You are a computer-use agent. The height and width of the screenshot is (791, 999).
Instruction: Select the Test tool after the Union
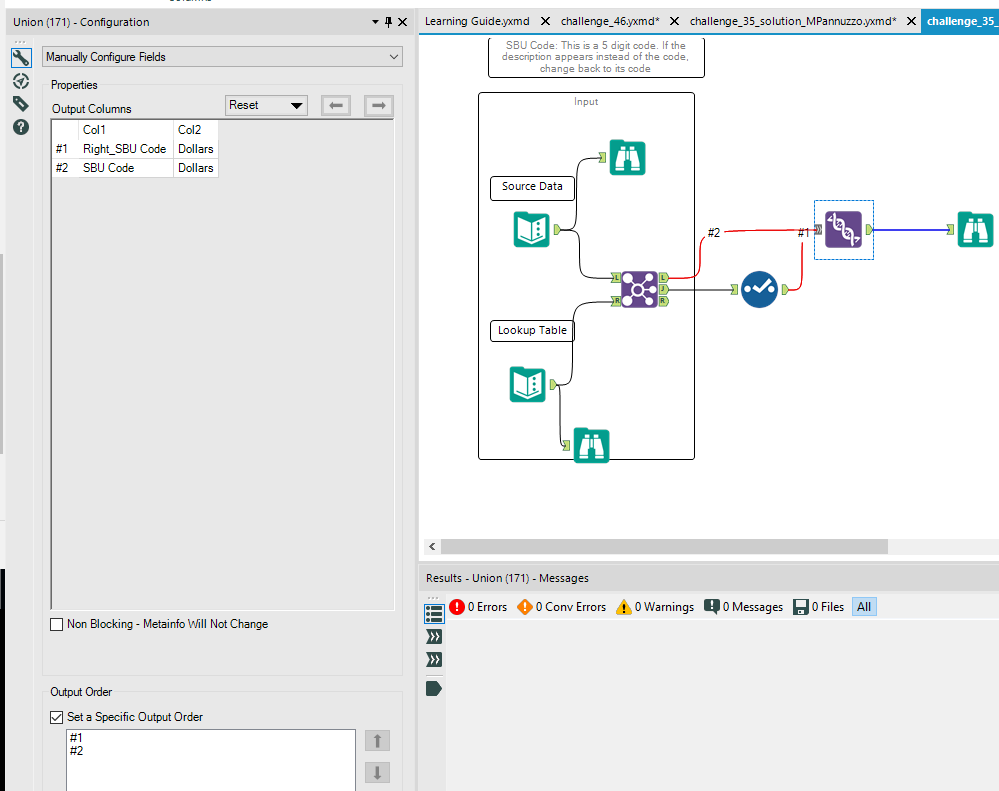[x=759, y=288]
